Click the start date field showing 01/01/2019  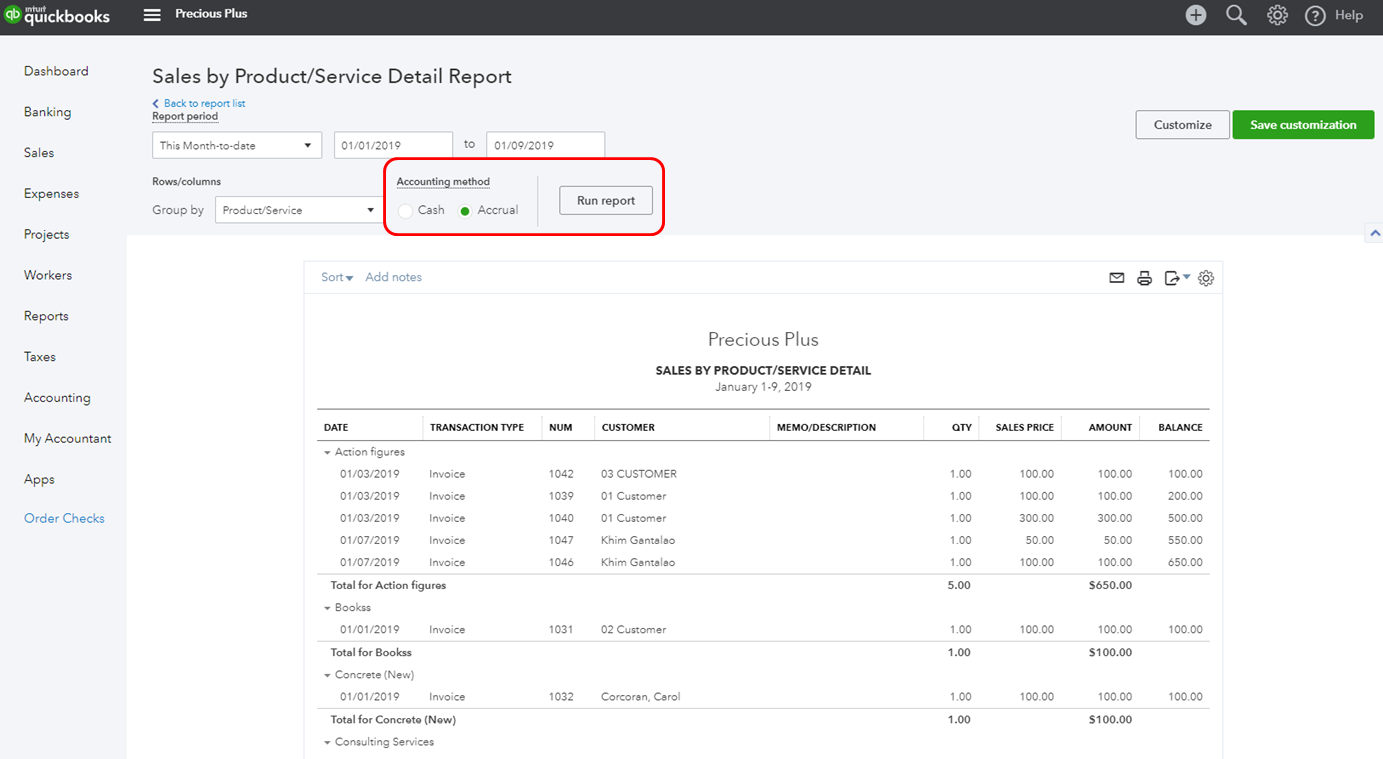[x=393, y=144]
